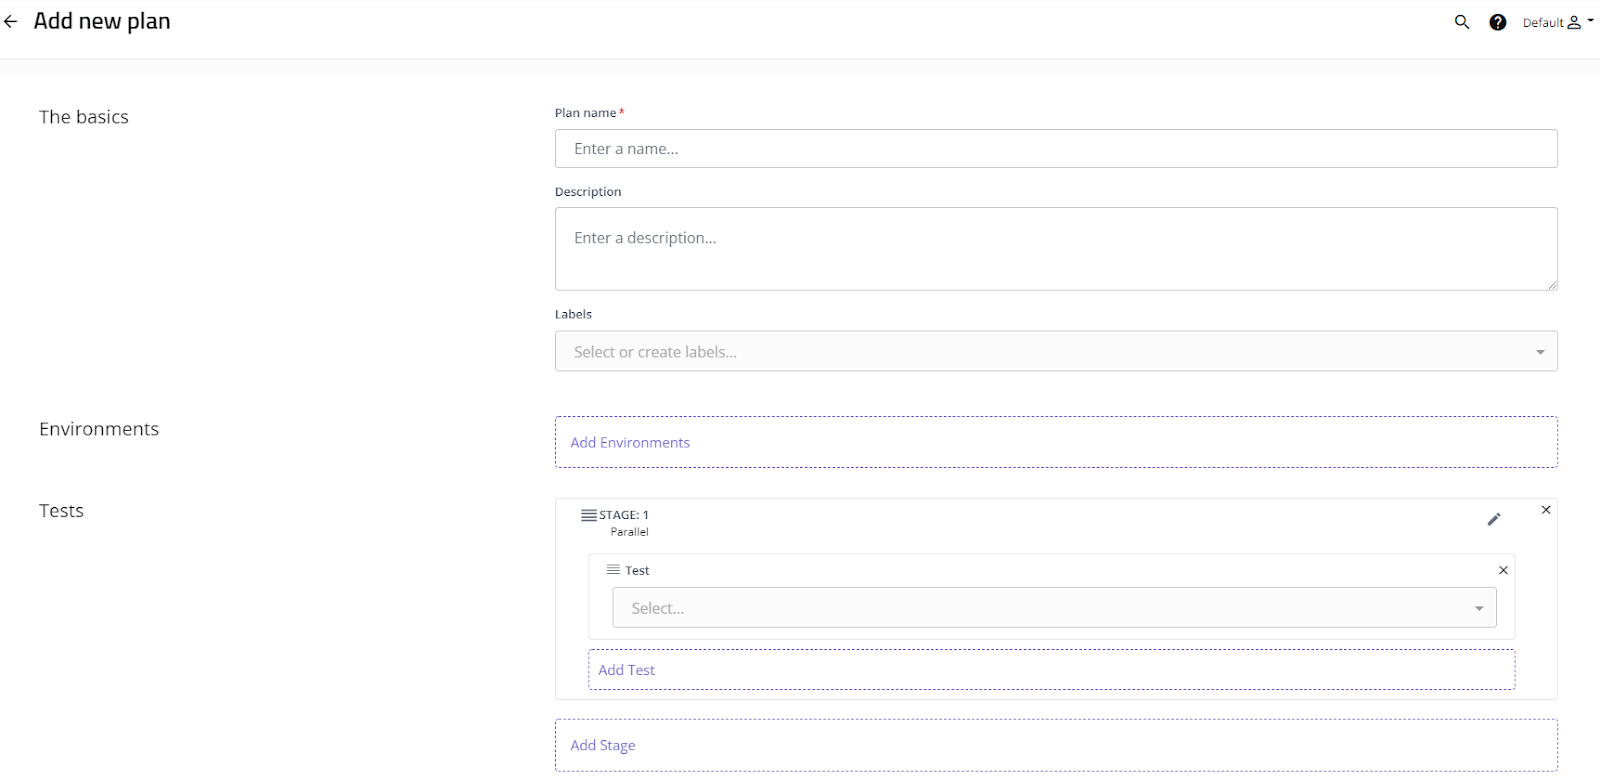Viewport: 1600px width, 780px height.
Task: Click the Description resize handle corner
Action: coord(1552,285)
